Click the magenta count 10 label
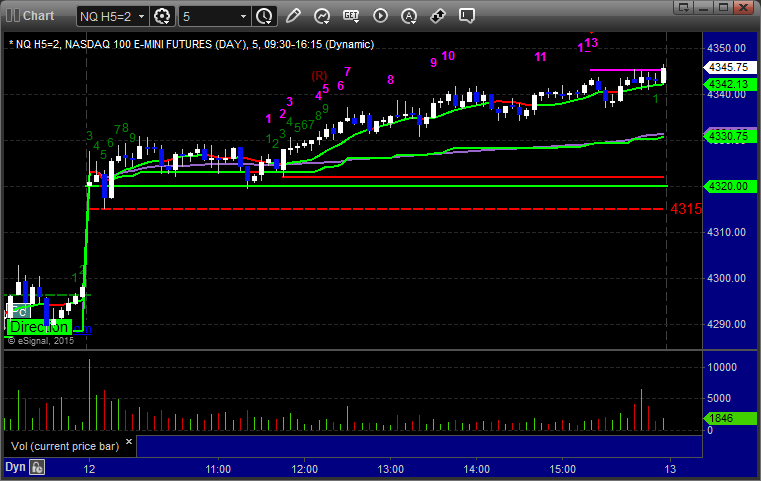 (x=448, y=56)
